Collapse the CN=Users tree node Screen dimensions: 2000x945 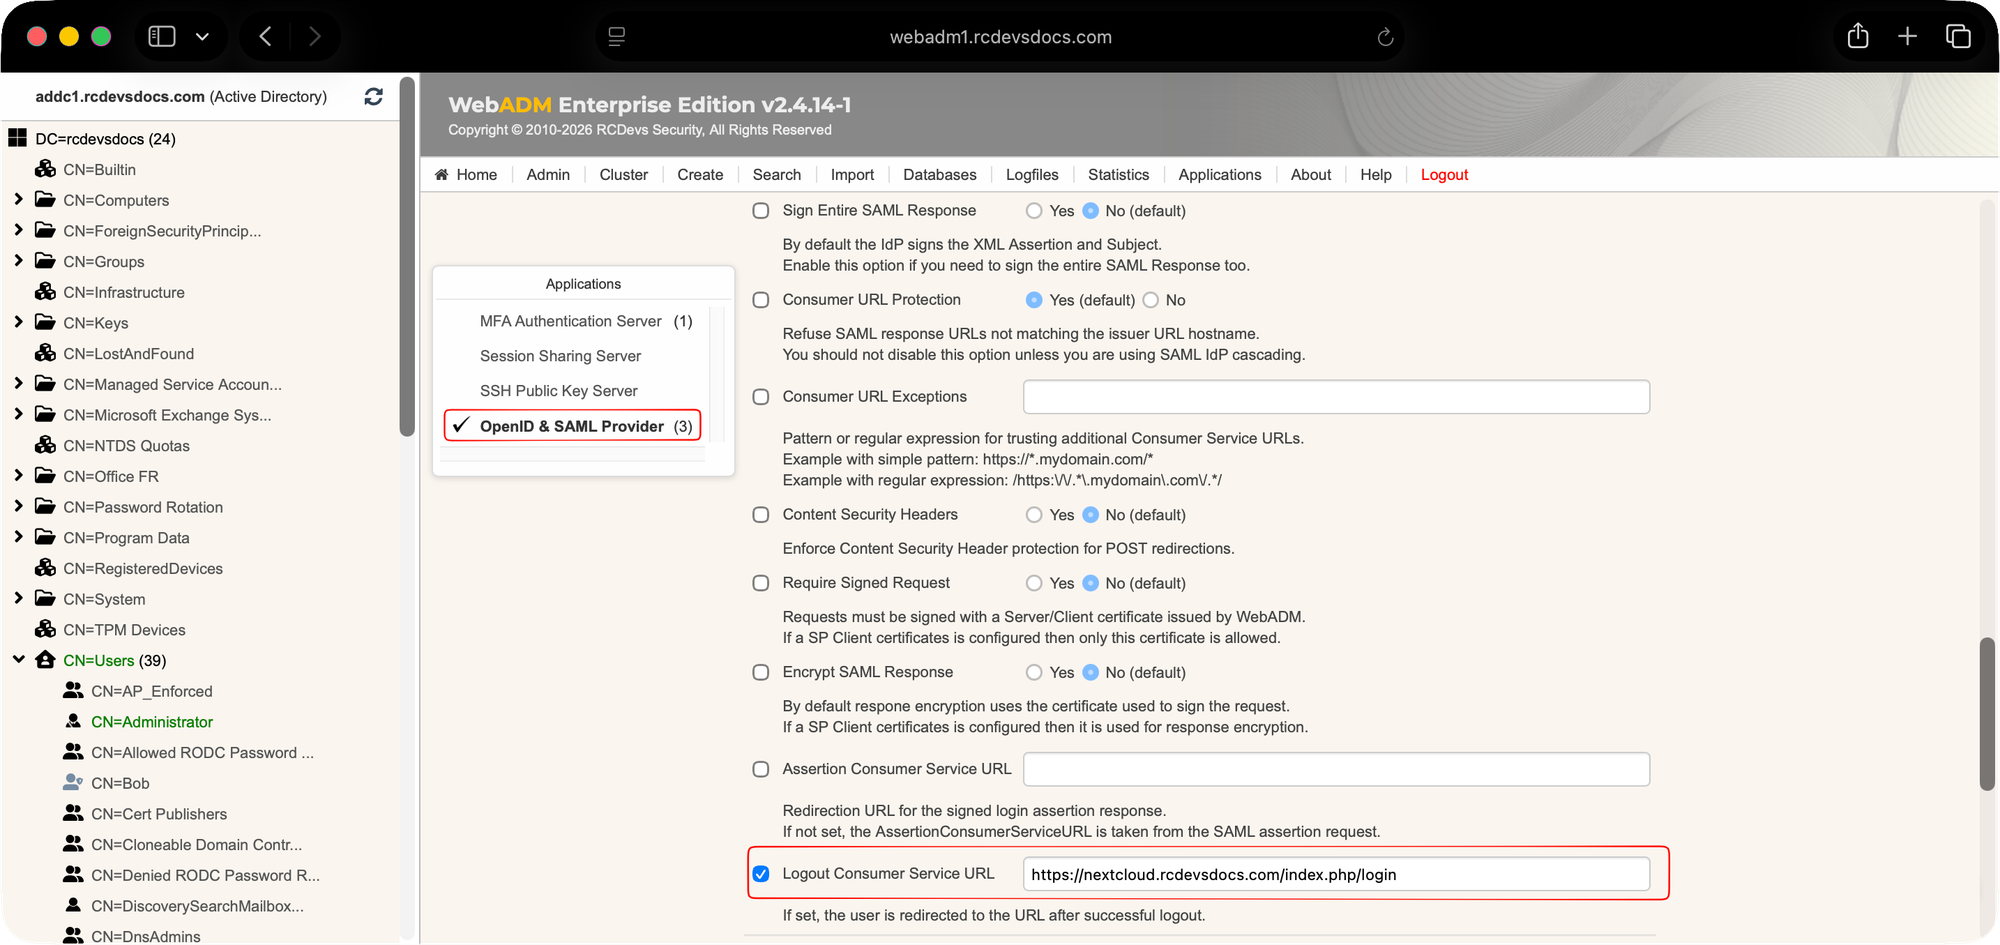[x=18, y=660]
